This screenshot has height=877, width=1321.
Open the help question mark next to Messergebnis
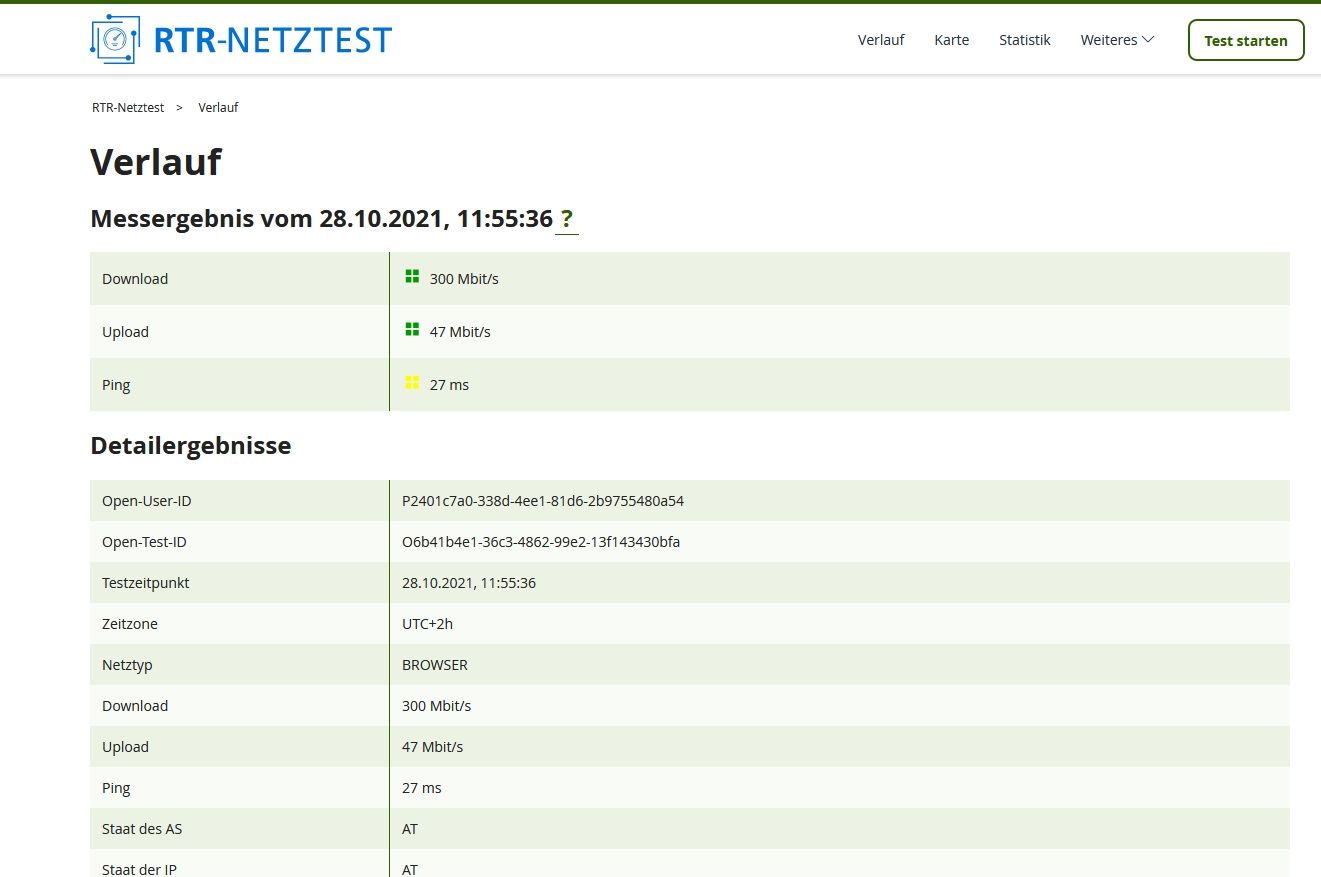tap(567, 219)
